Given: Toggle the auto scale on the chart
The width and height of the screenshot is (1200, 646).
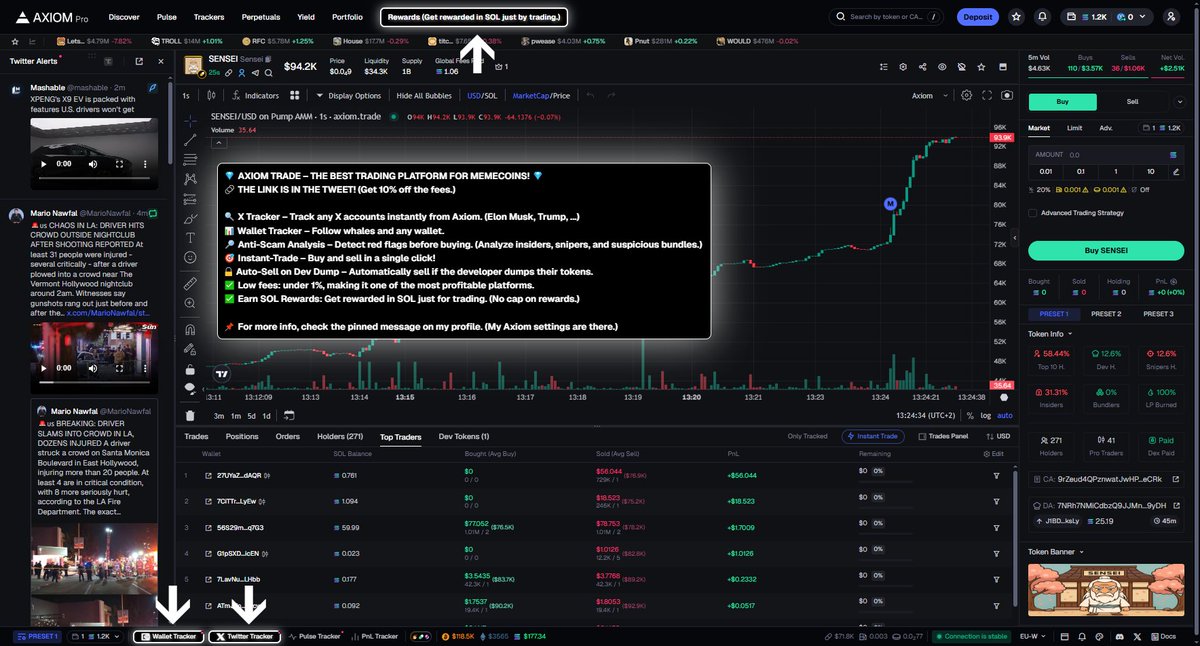Looking at the screenshot, I should 1005,415.
